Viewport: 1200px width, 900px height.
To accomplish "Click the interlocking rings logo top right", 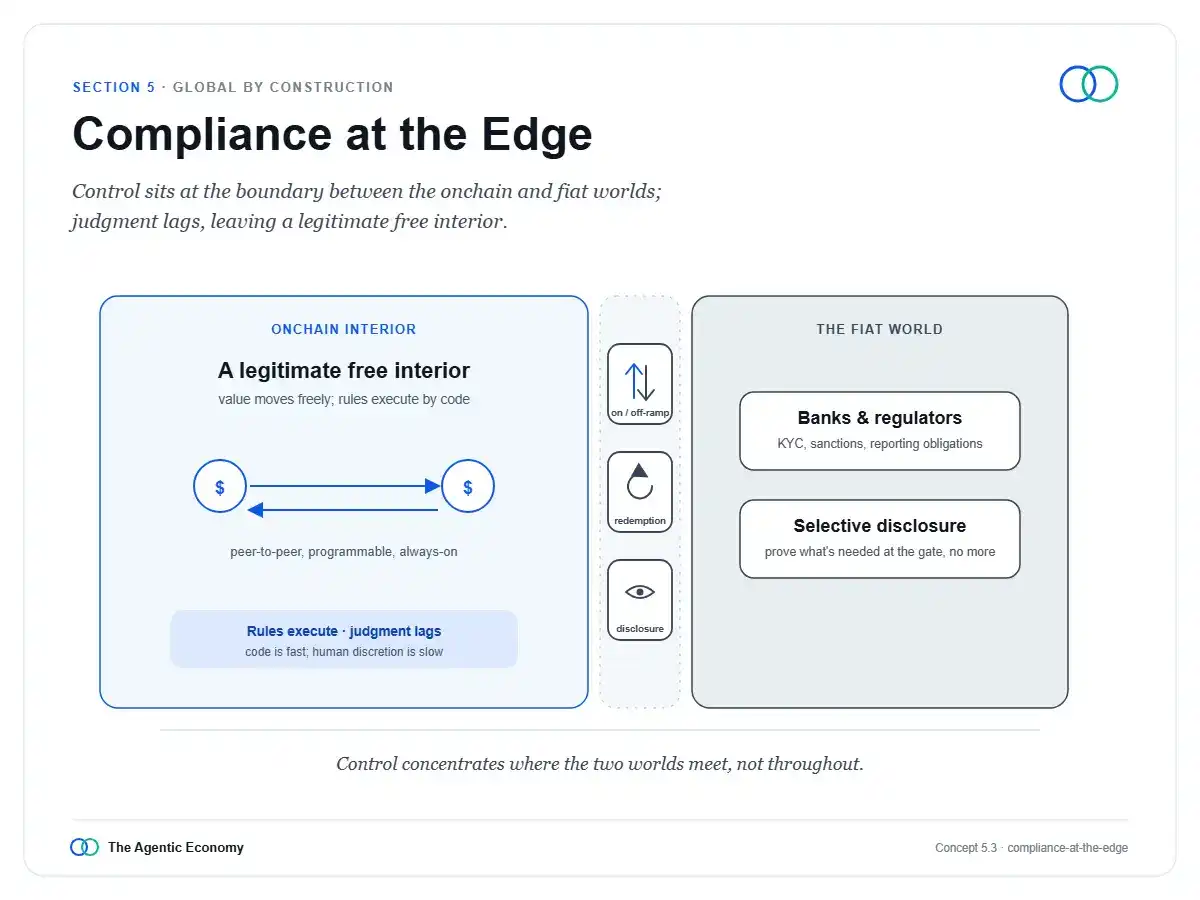I will [x=1089, y=84].
